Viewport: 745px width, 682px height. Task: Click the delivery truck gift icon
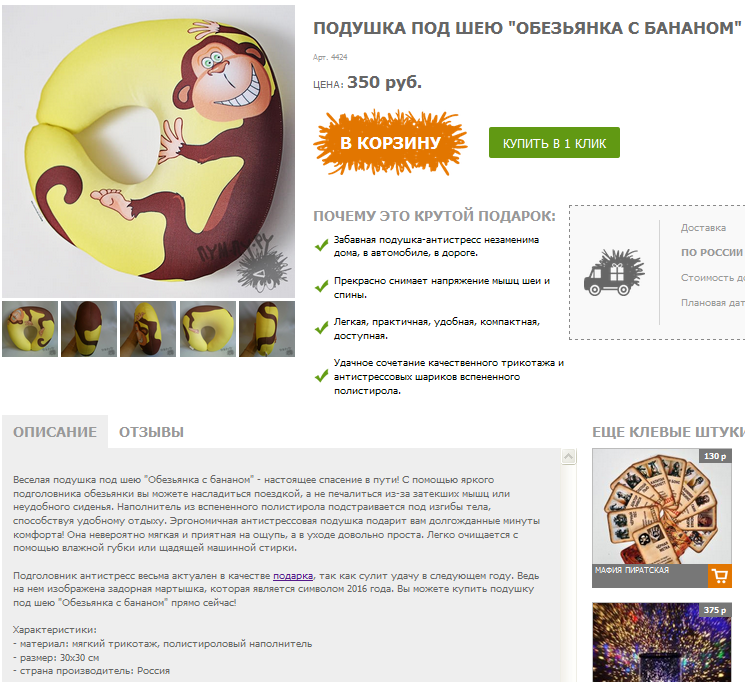click(x=614, y=272)
